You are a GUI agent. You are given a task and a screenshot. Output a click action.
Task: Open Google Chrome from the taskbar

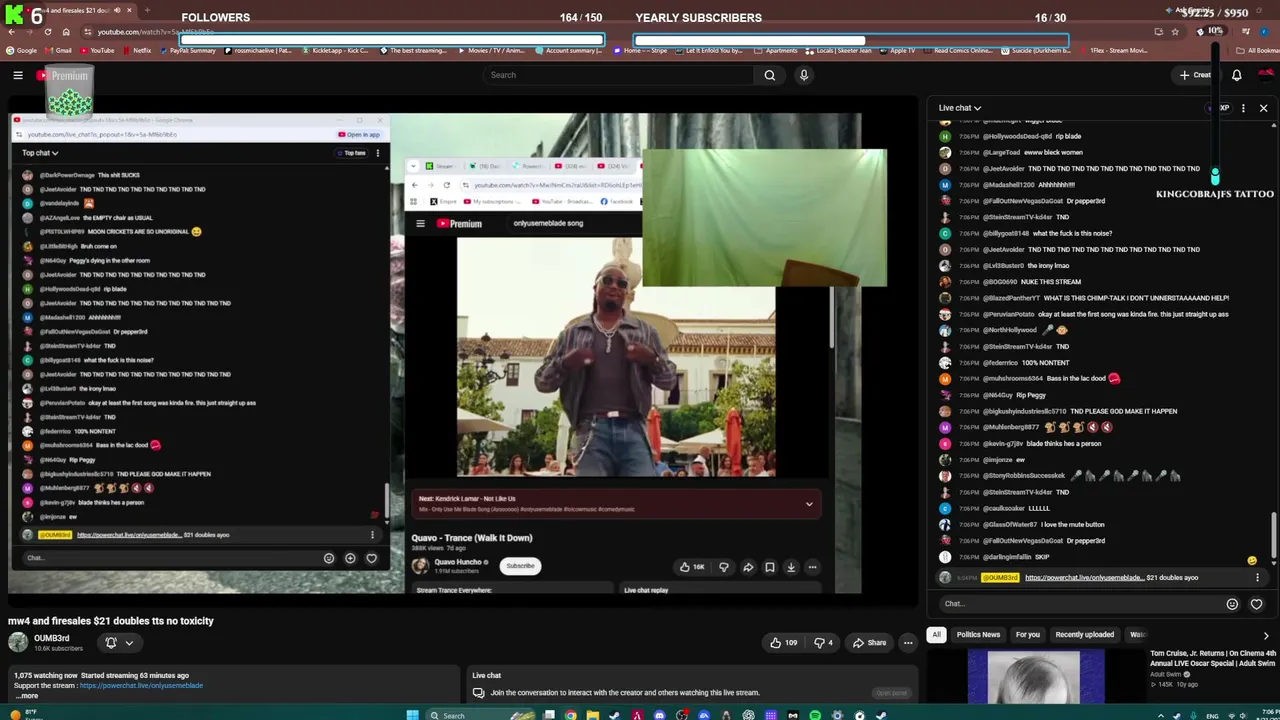[x=570, y=715]
